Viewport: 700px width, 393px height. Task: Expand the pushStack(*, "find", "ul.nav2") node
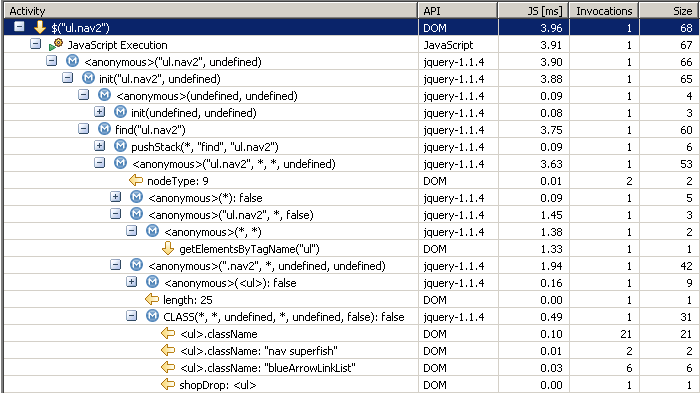(x=100, y=146)
